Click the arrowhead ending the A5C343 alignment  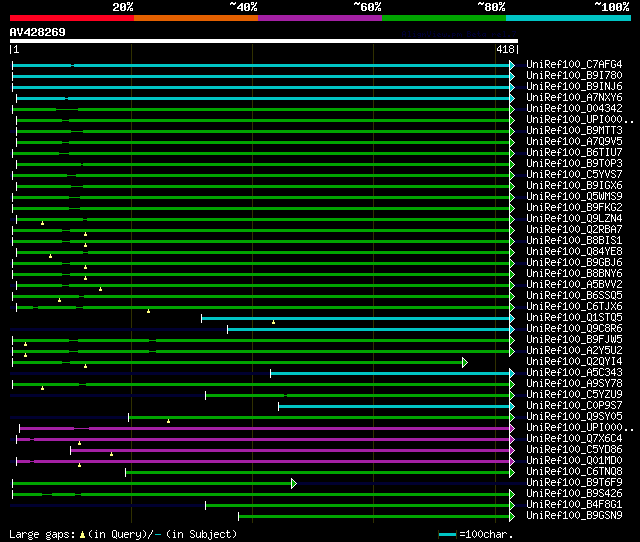512,373
